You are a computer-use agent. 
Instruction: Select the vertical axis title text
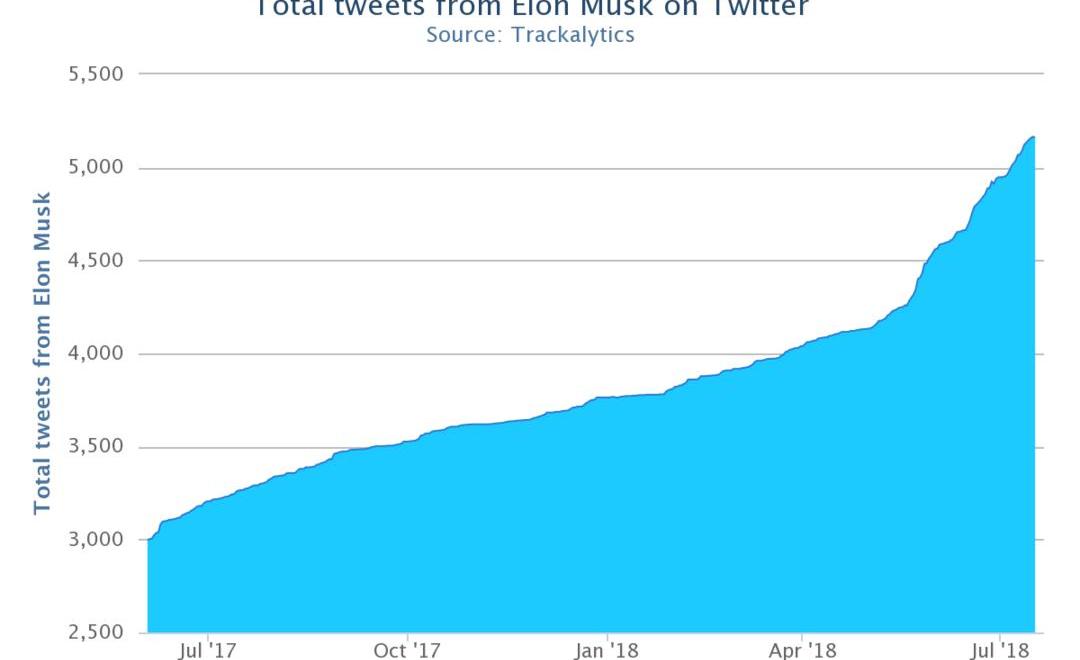[42, 353]
